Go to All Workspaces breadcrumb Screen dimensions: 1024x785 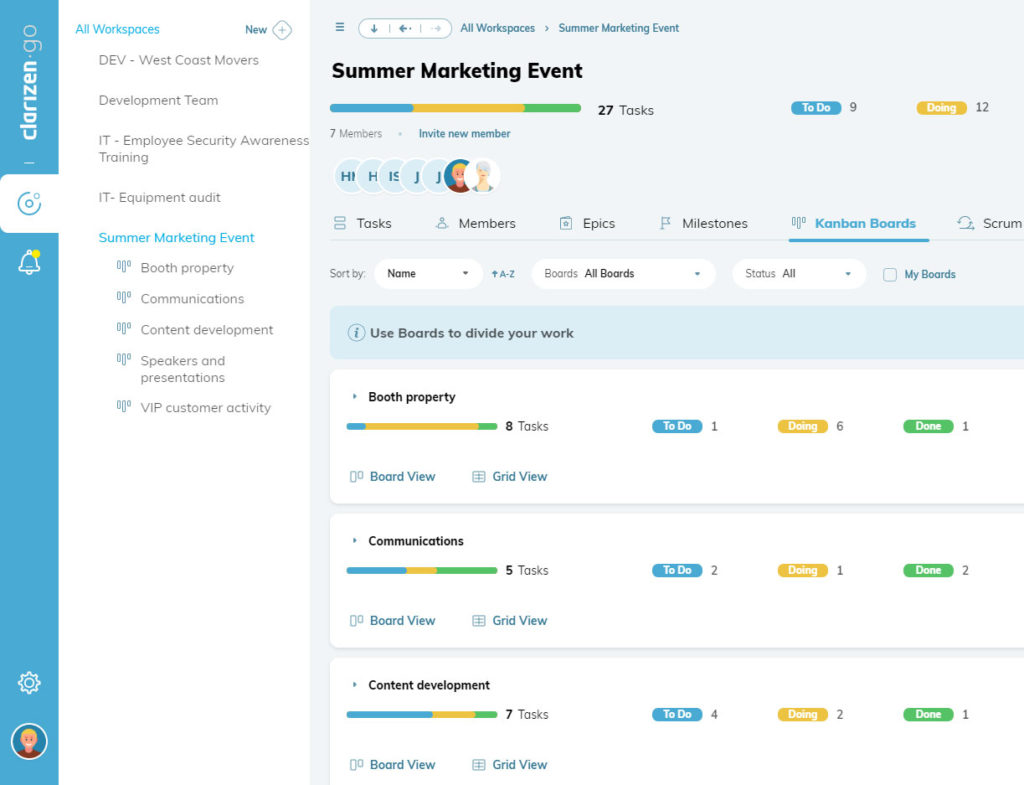pos(497,28)
